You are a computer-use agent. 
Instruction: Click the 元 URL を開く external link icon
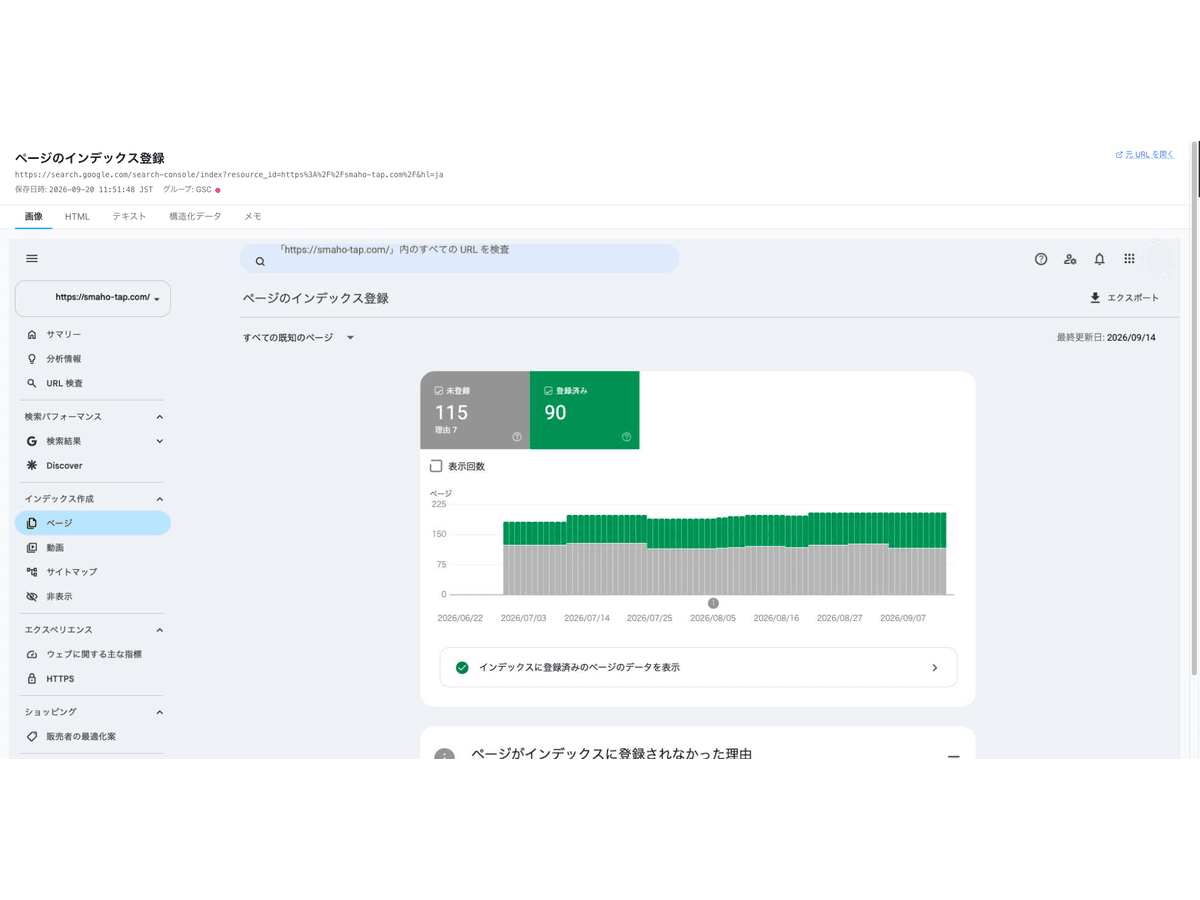[x=1119, y=155]
